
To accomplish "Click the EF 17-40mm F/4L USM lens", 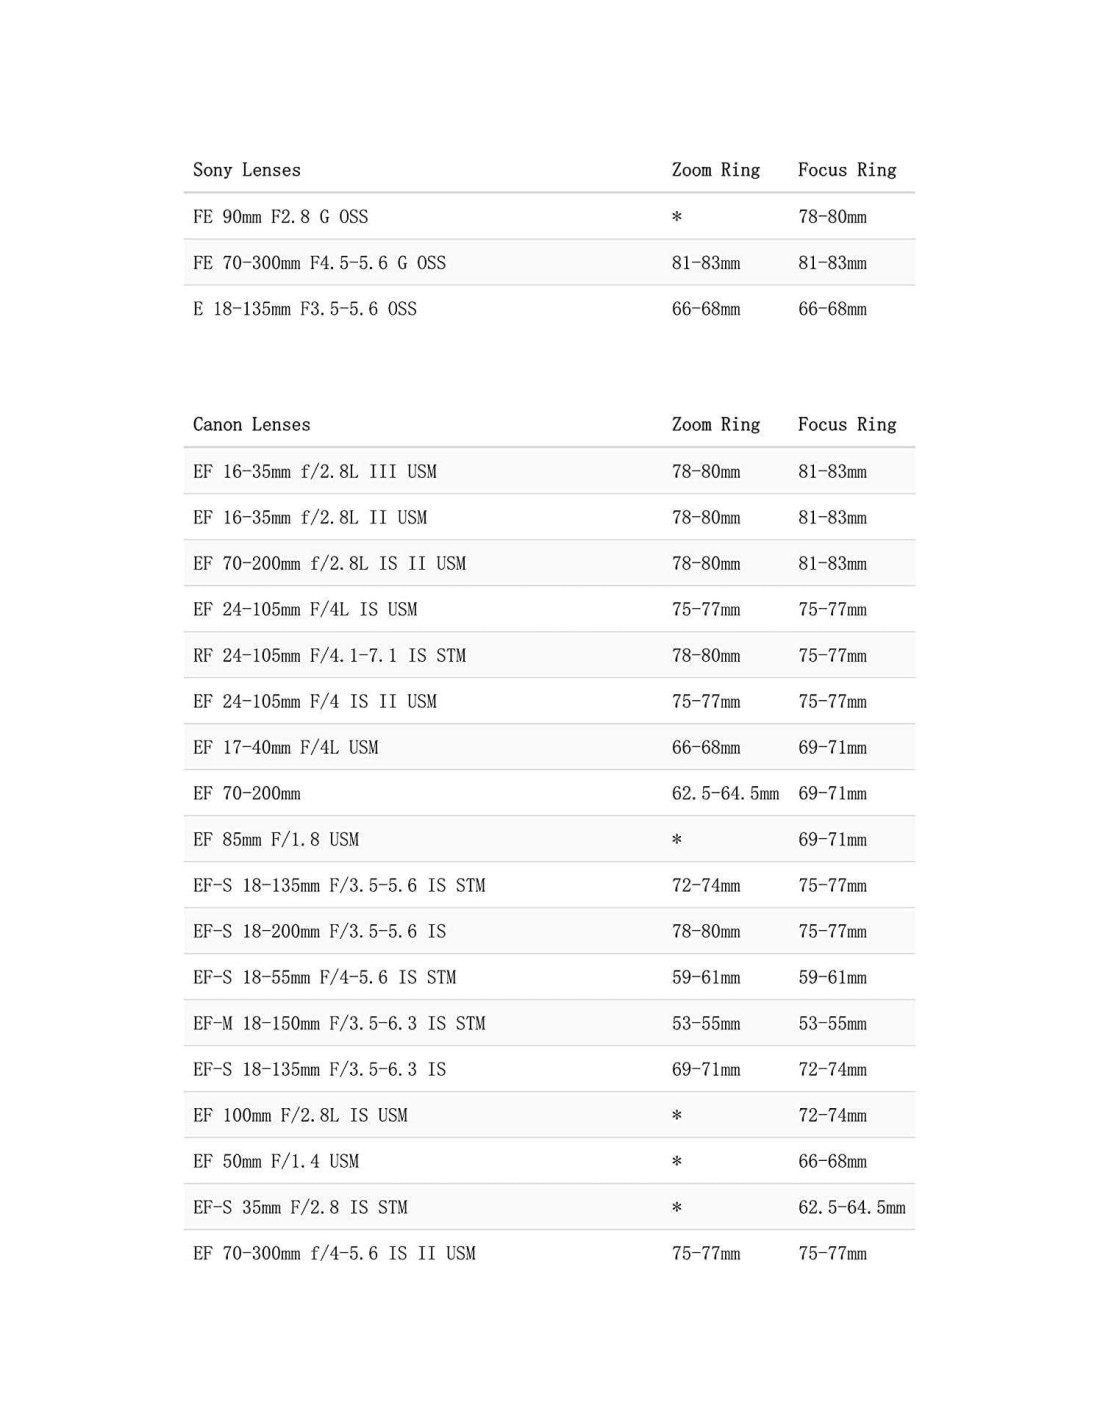I will pyautogui.click(x=286, y=747).
